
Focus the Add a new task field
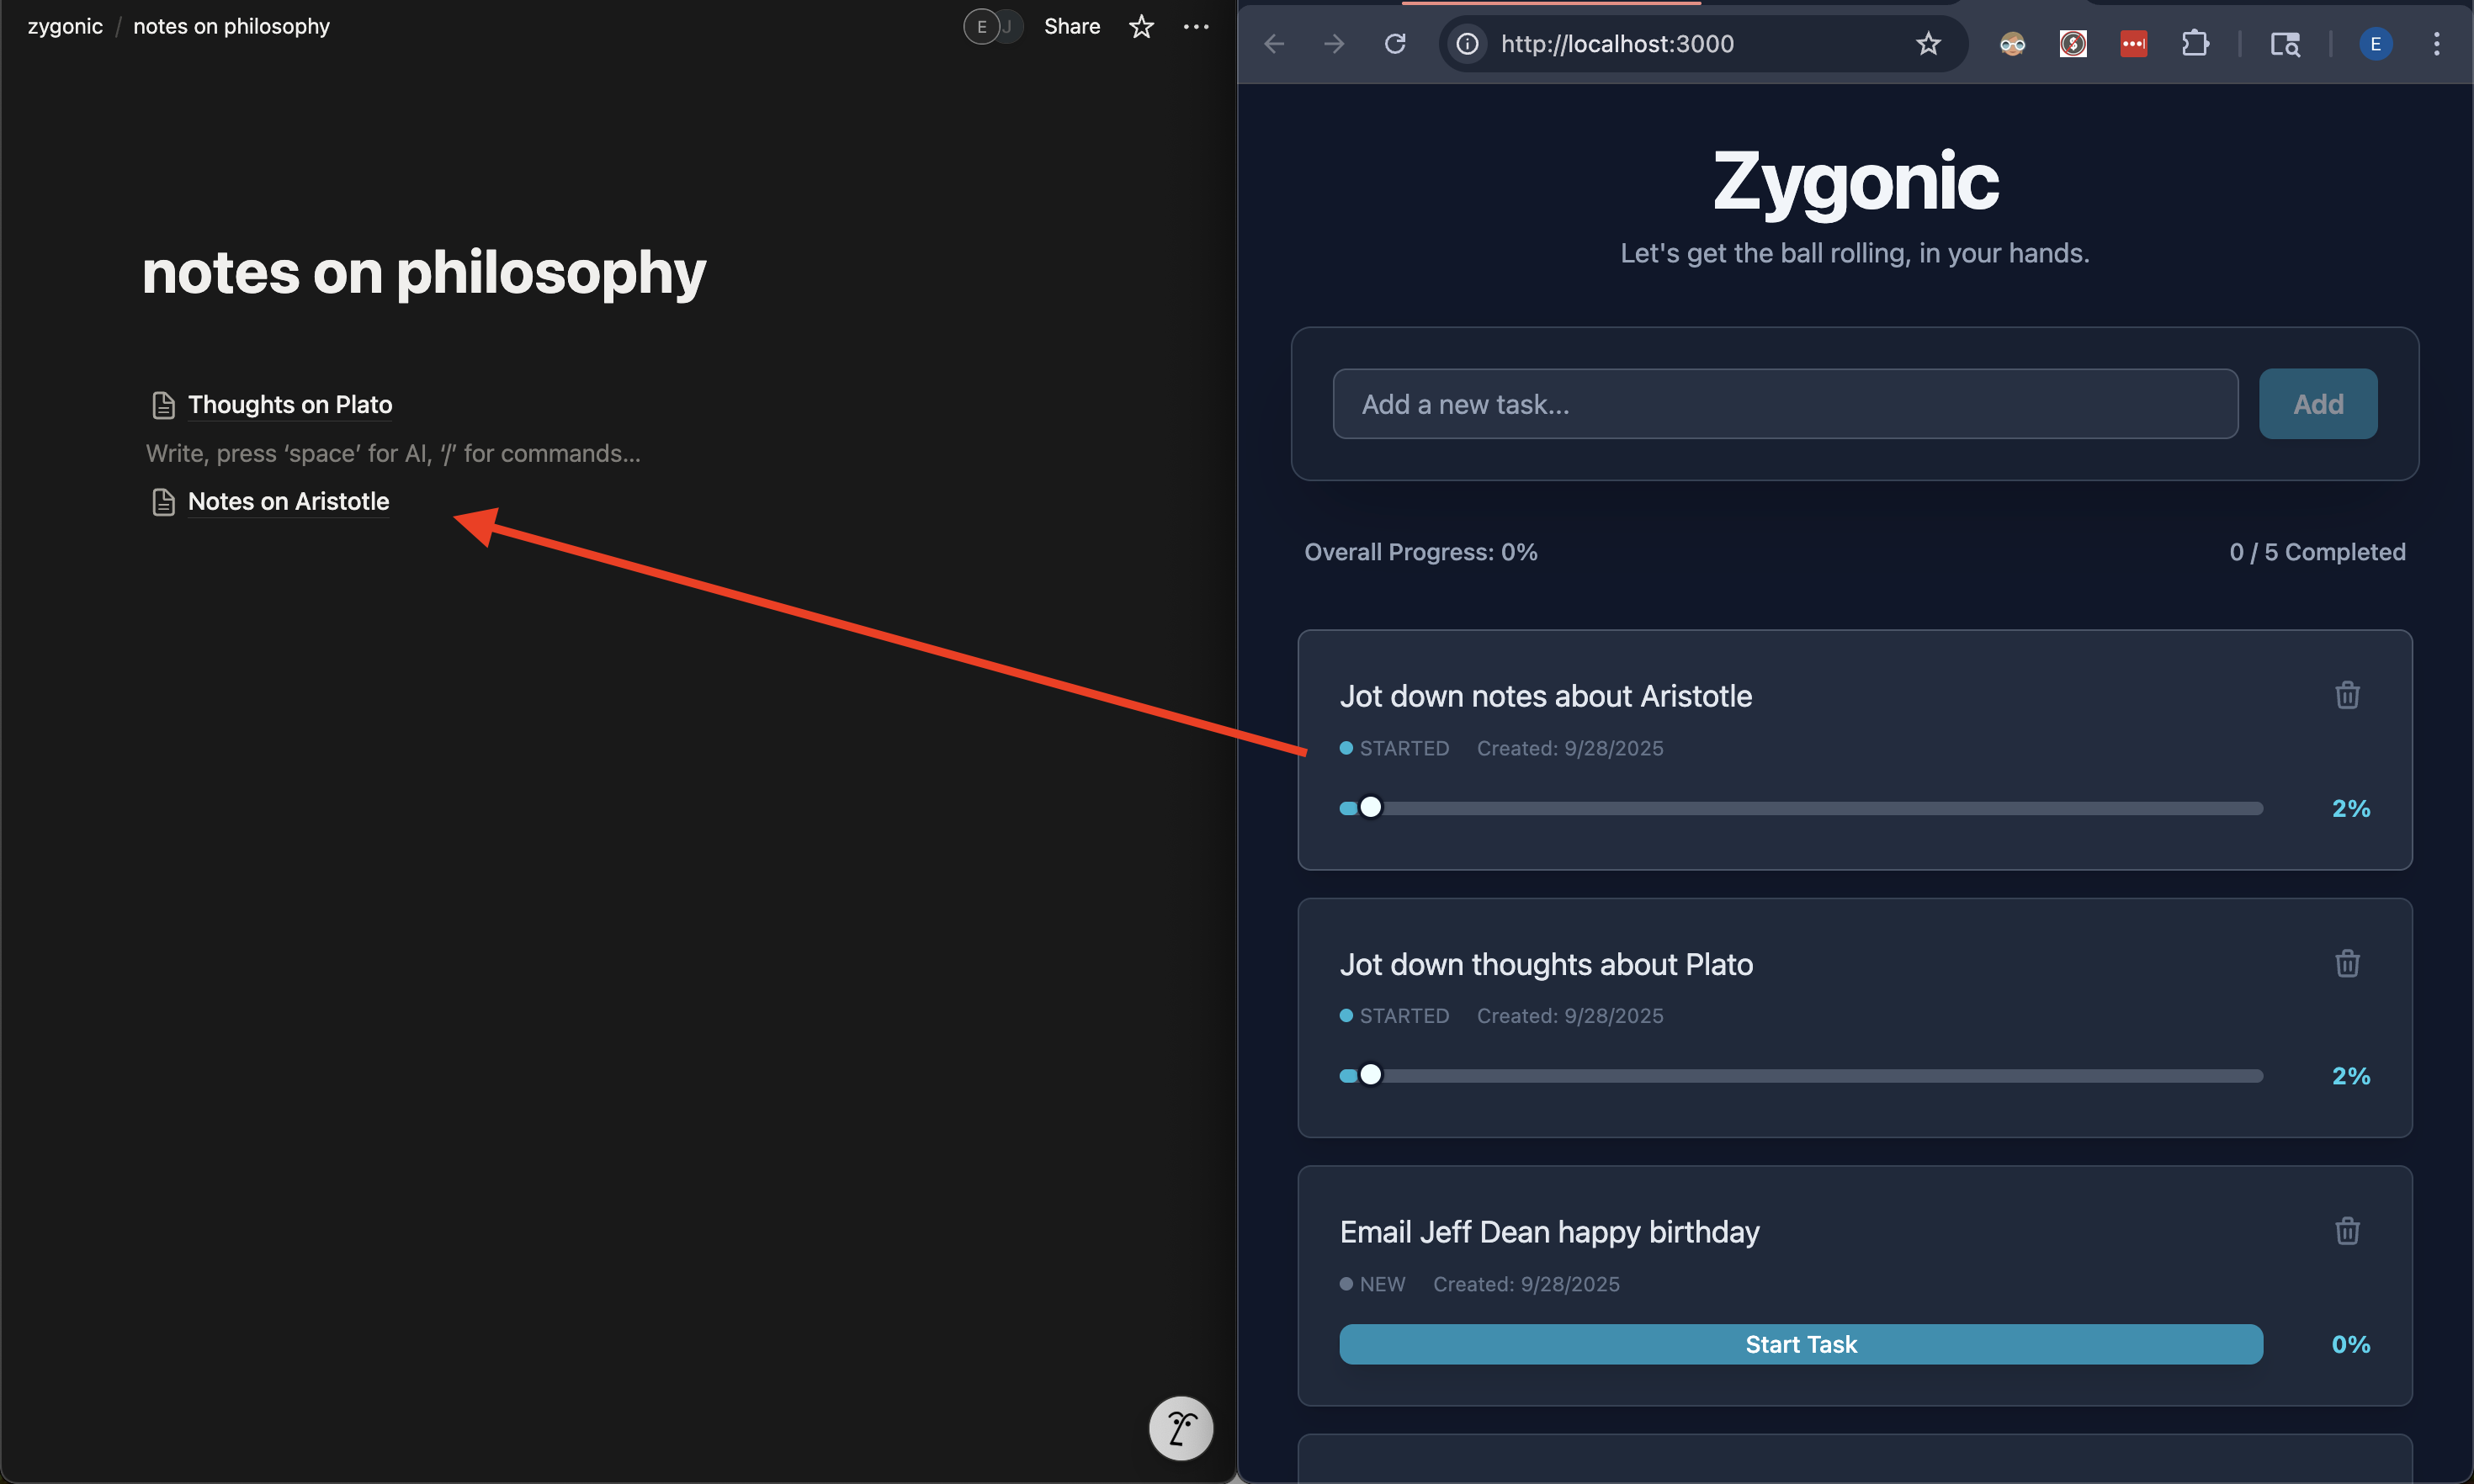point(1784,404)
